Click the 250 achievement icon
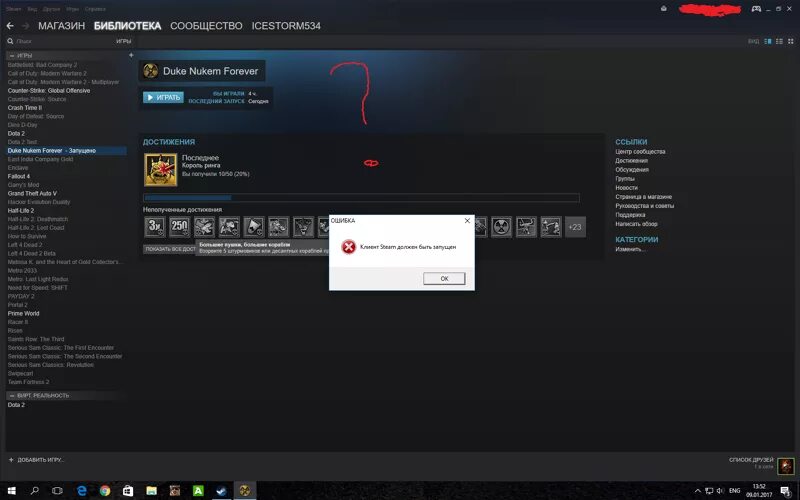 pyautogui.click(x=180, y=227)
